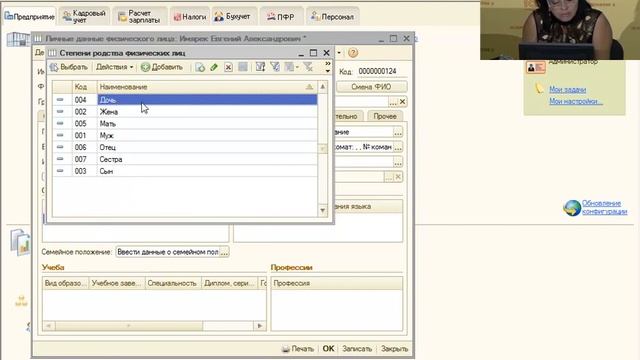The height and width of the screenshot is (360, 640).
Task: Click the disable-filter funnel icon
Action: 308,67
